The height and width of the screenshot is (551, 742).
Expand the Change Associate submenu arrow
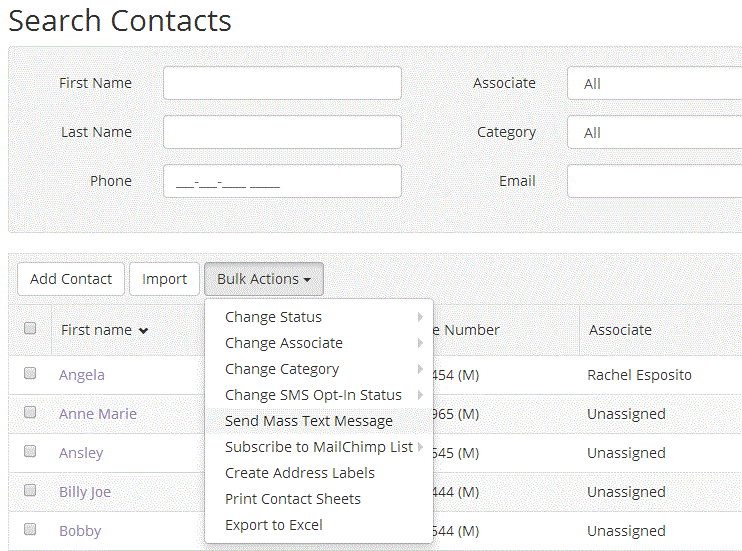(x=420, y=343)
